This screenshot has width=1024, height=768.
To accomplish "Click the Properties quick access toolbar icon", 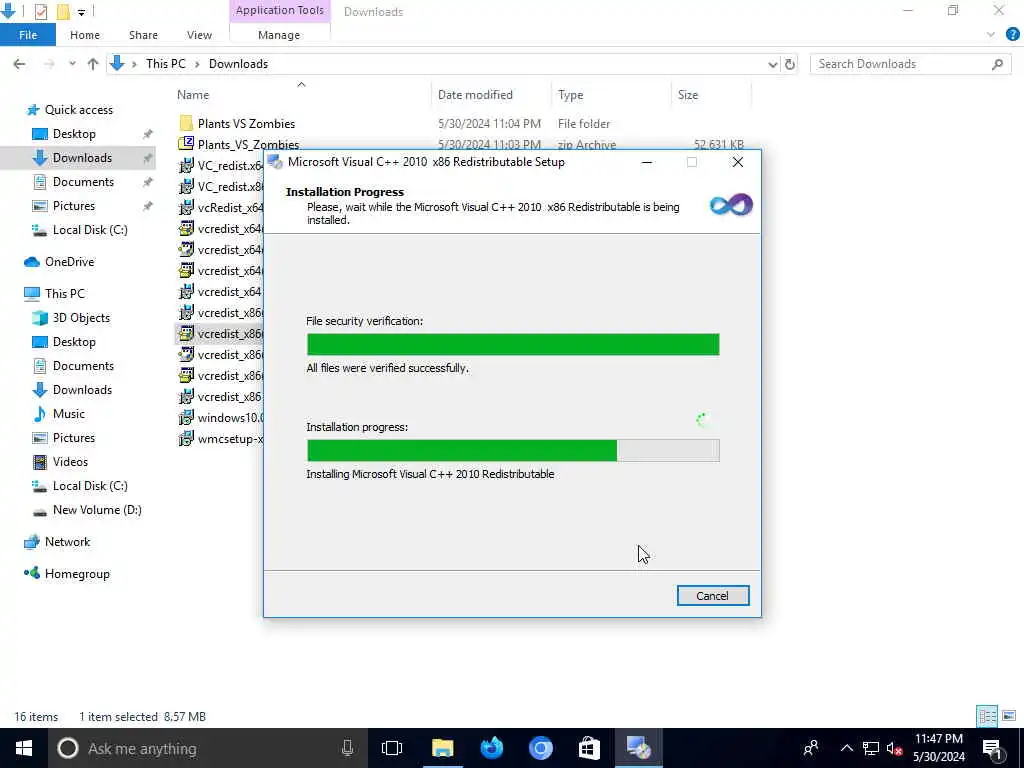I will 40,11.
